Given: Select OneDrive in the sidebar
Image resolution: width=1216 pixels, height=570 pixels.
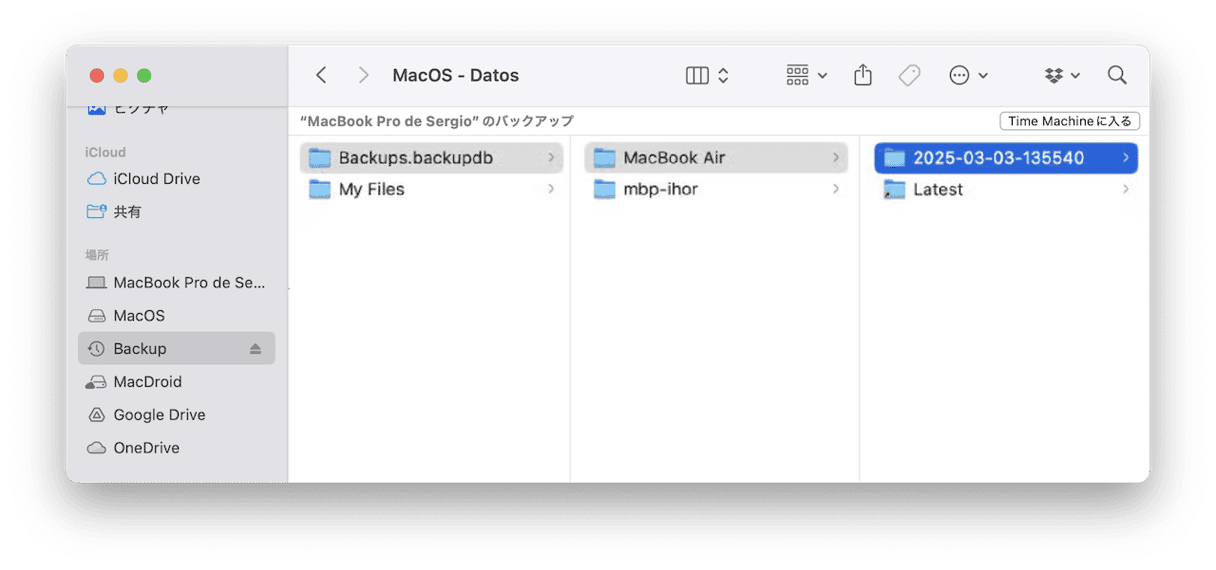Looking at the screenshot, I should (x=146, y=448).
